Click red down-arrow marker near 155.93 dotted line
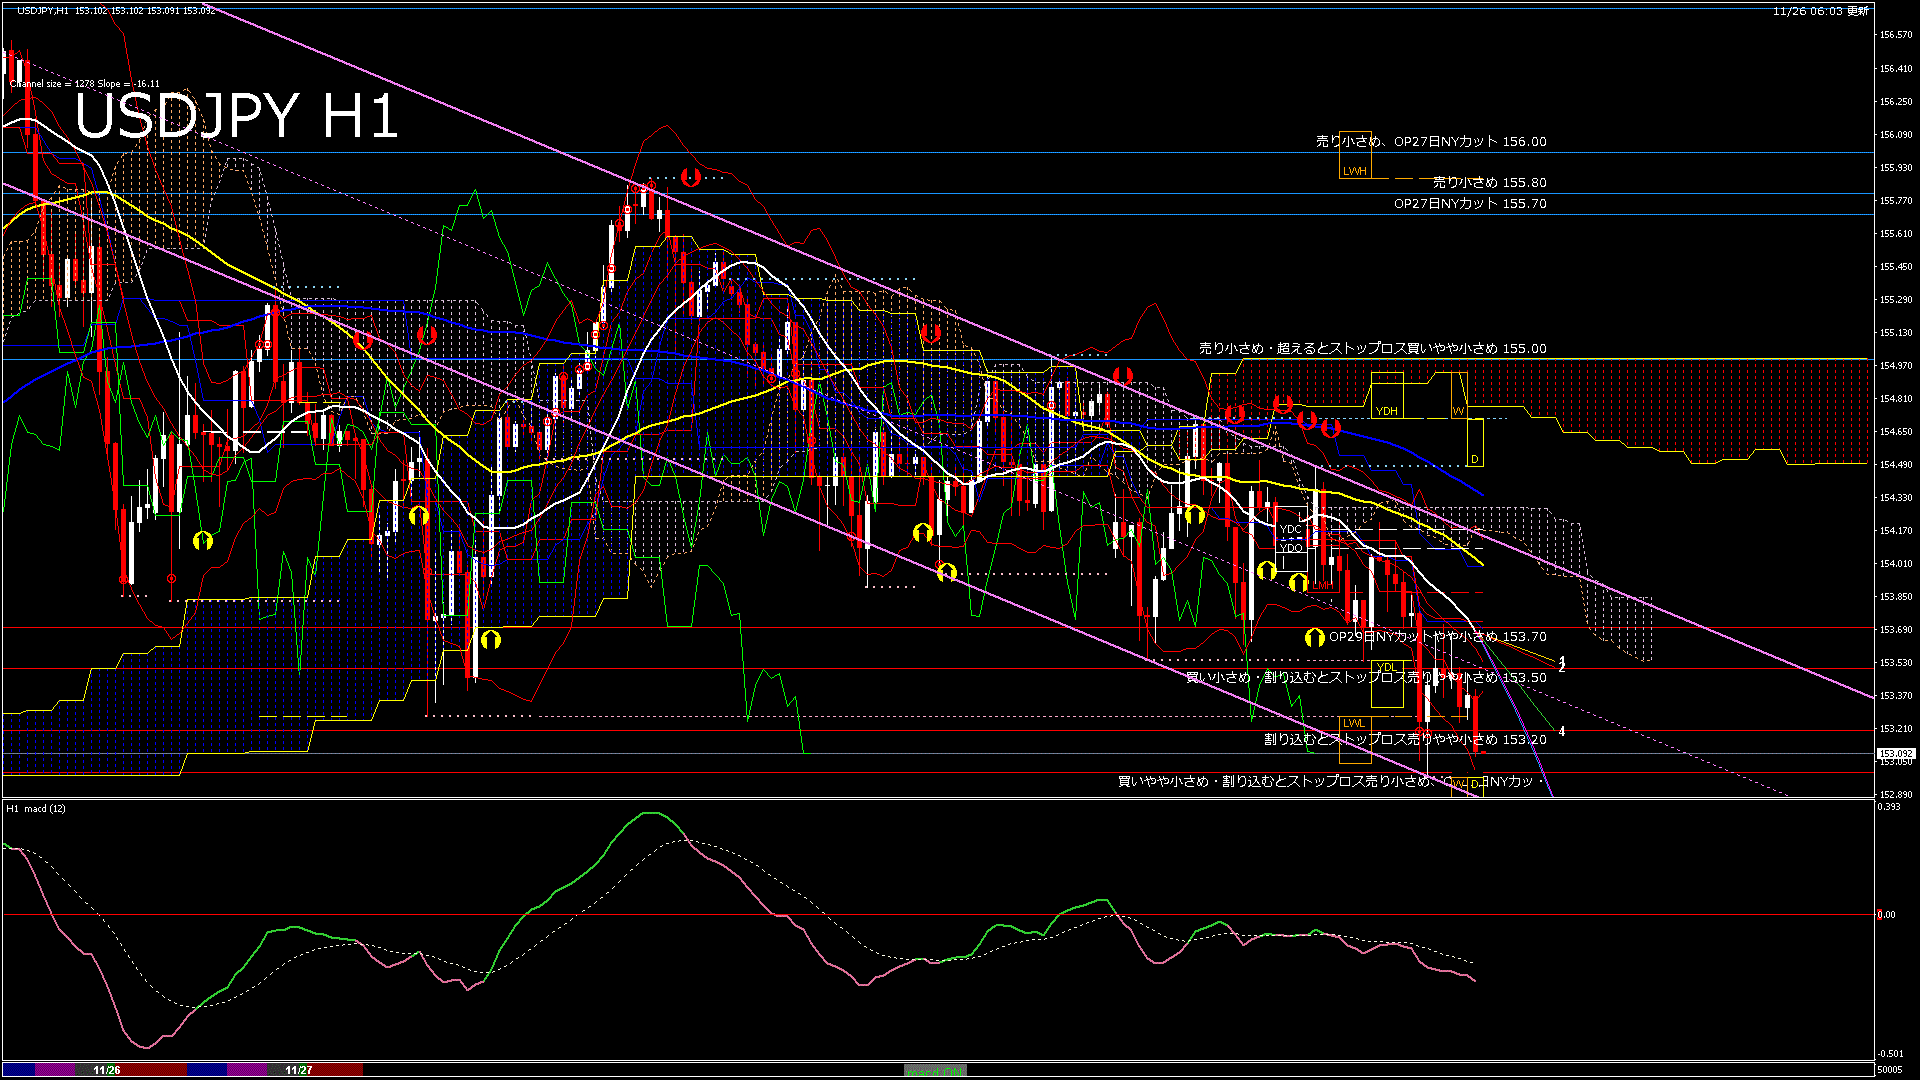This screenshot has width=1920, height=1080. pos(690,177)
